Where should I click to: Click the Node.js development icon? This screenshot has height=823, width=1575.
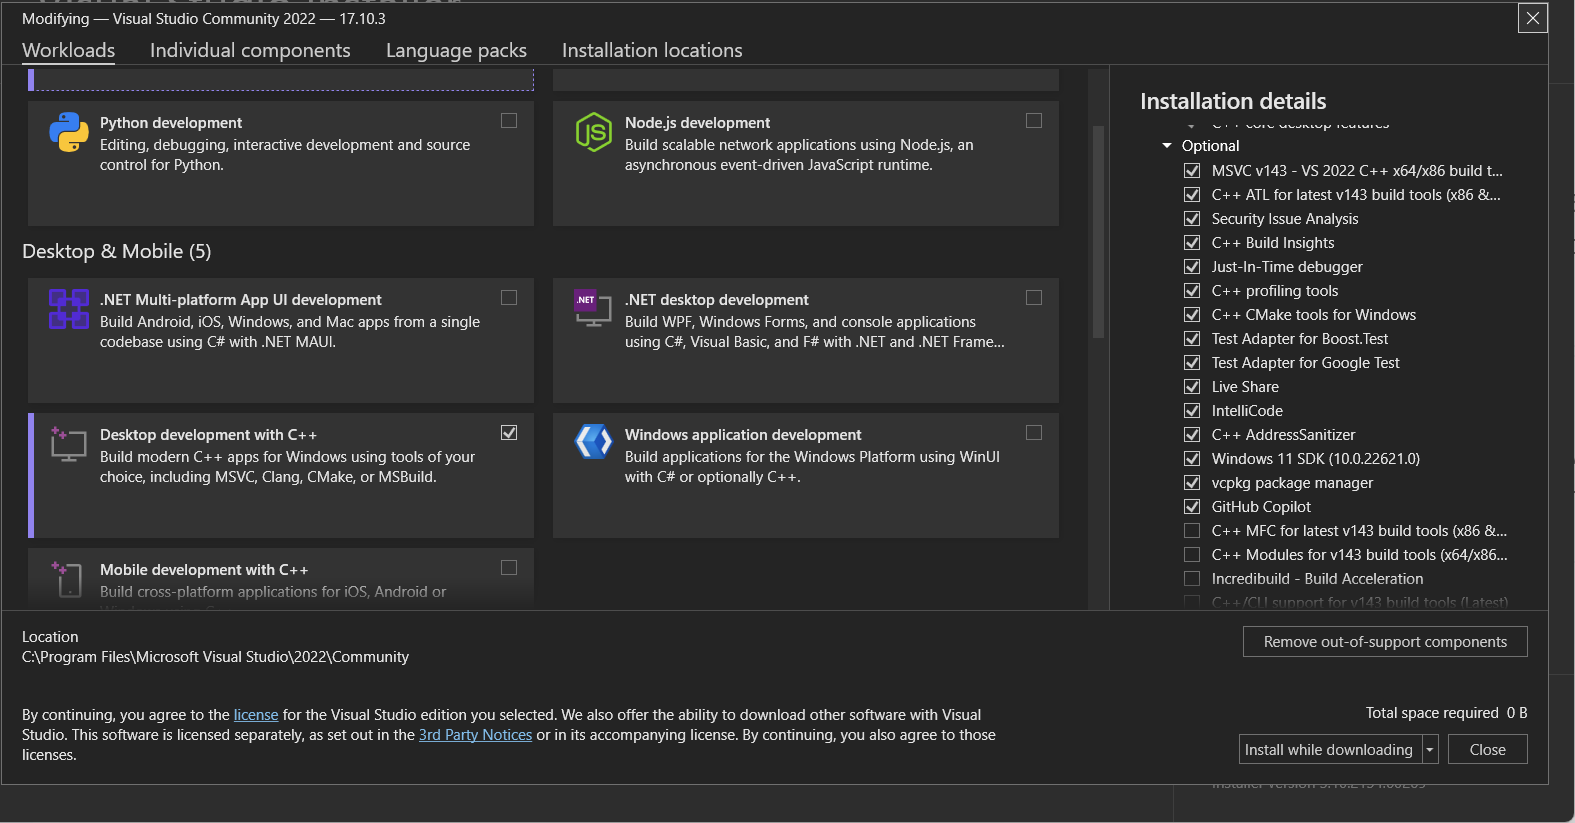pyautogui.click(x=593, y=132)
